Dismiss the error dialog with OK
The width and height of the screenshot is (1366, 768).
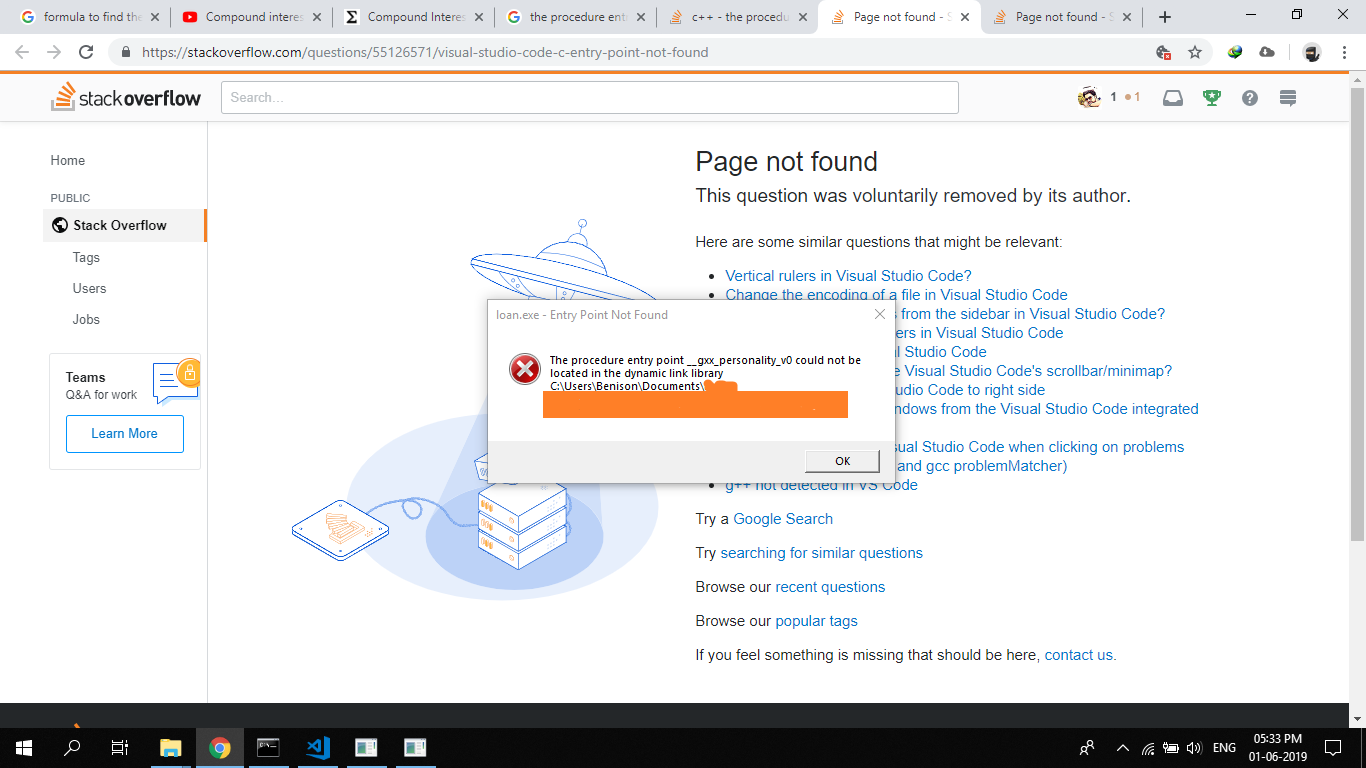[841, 460]
